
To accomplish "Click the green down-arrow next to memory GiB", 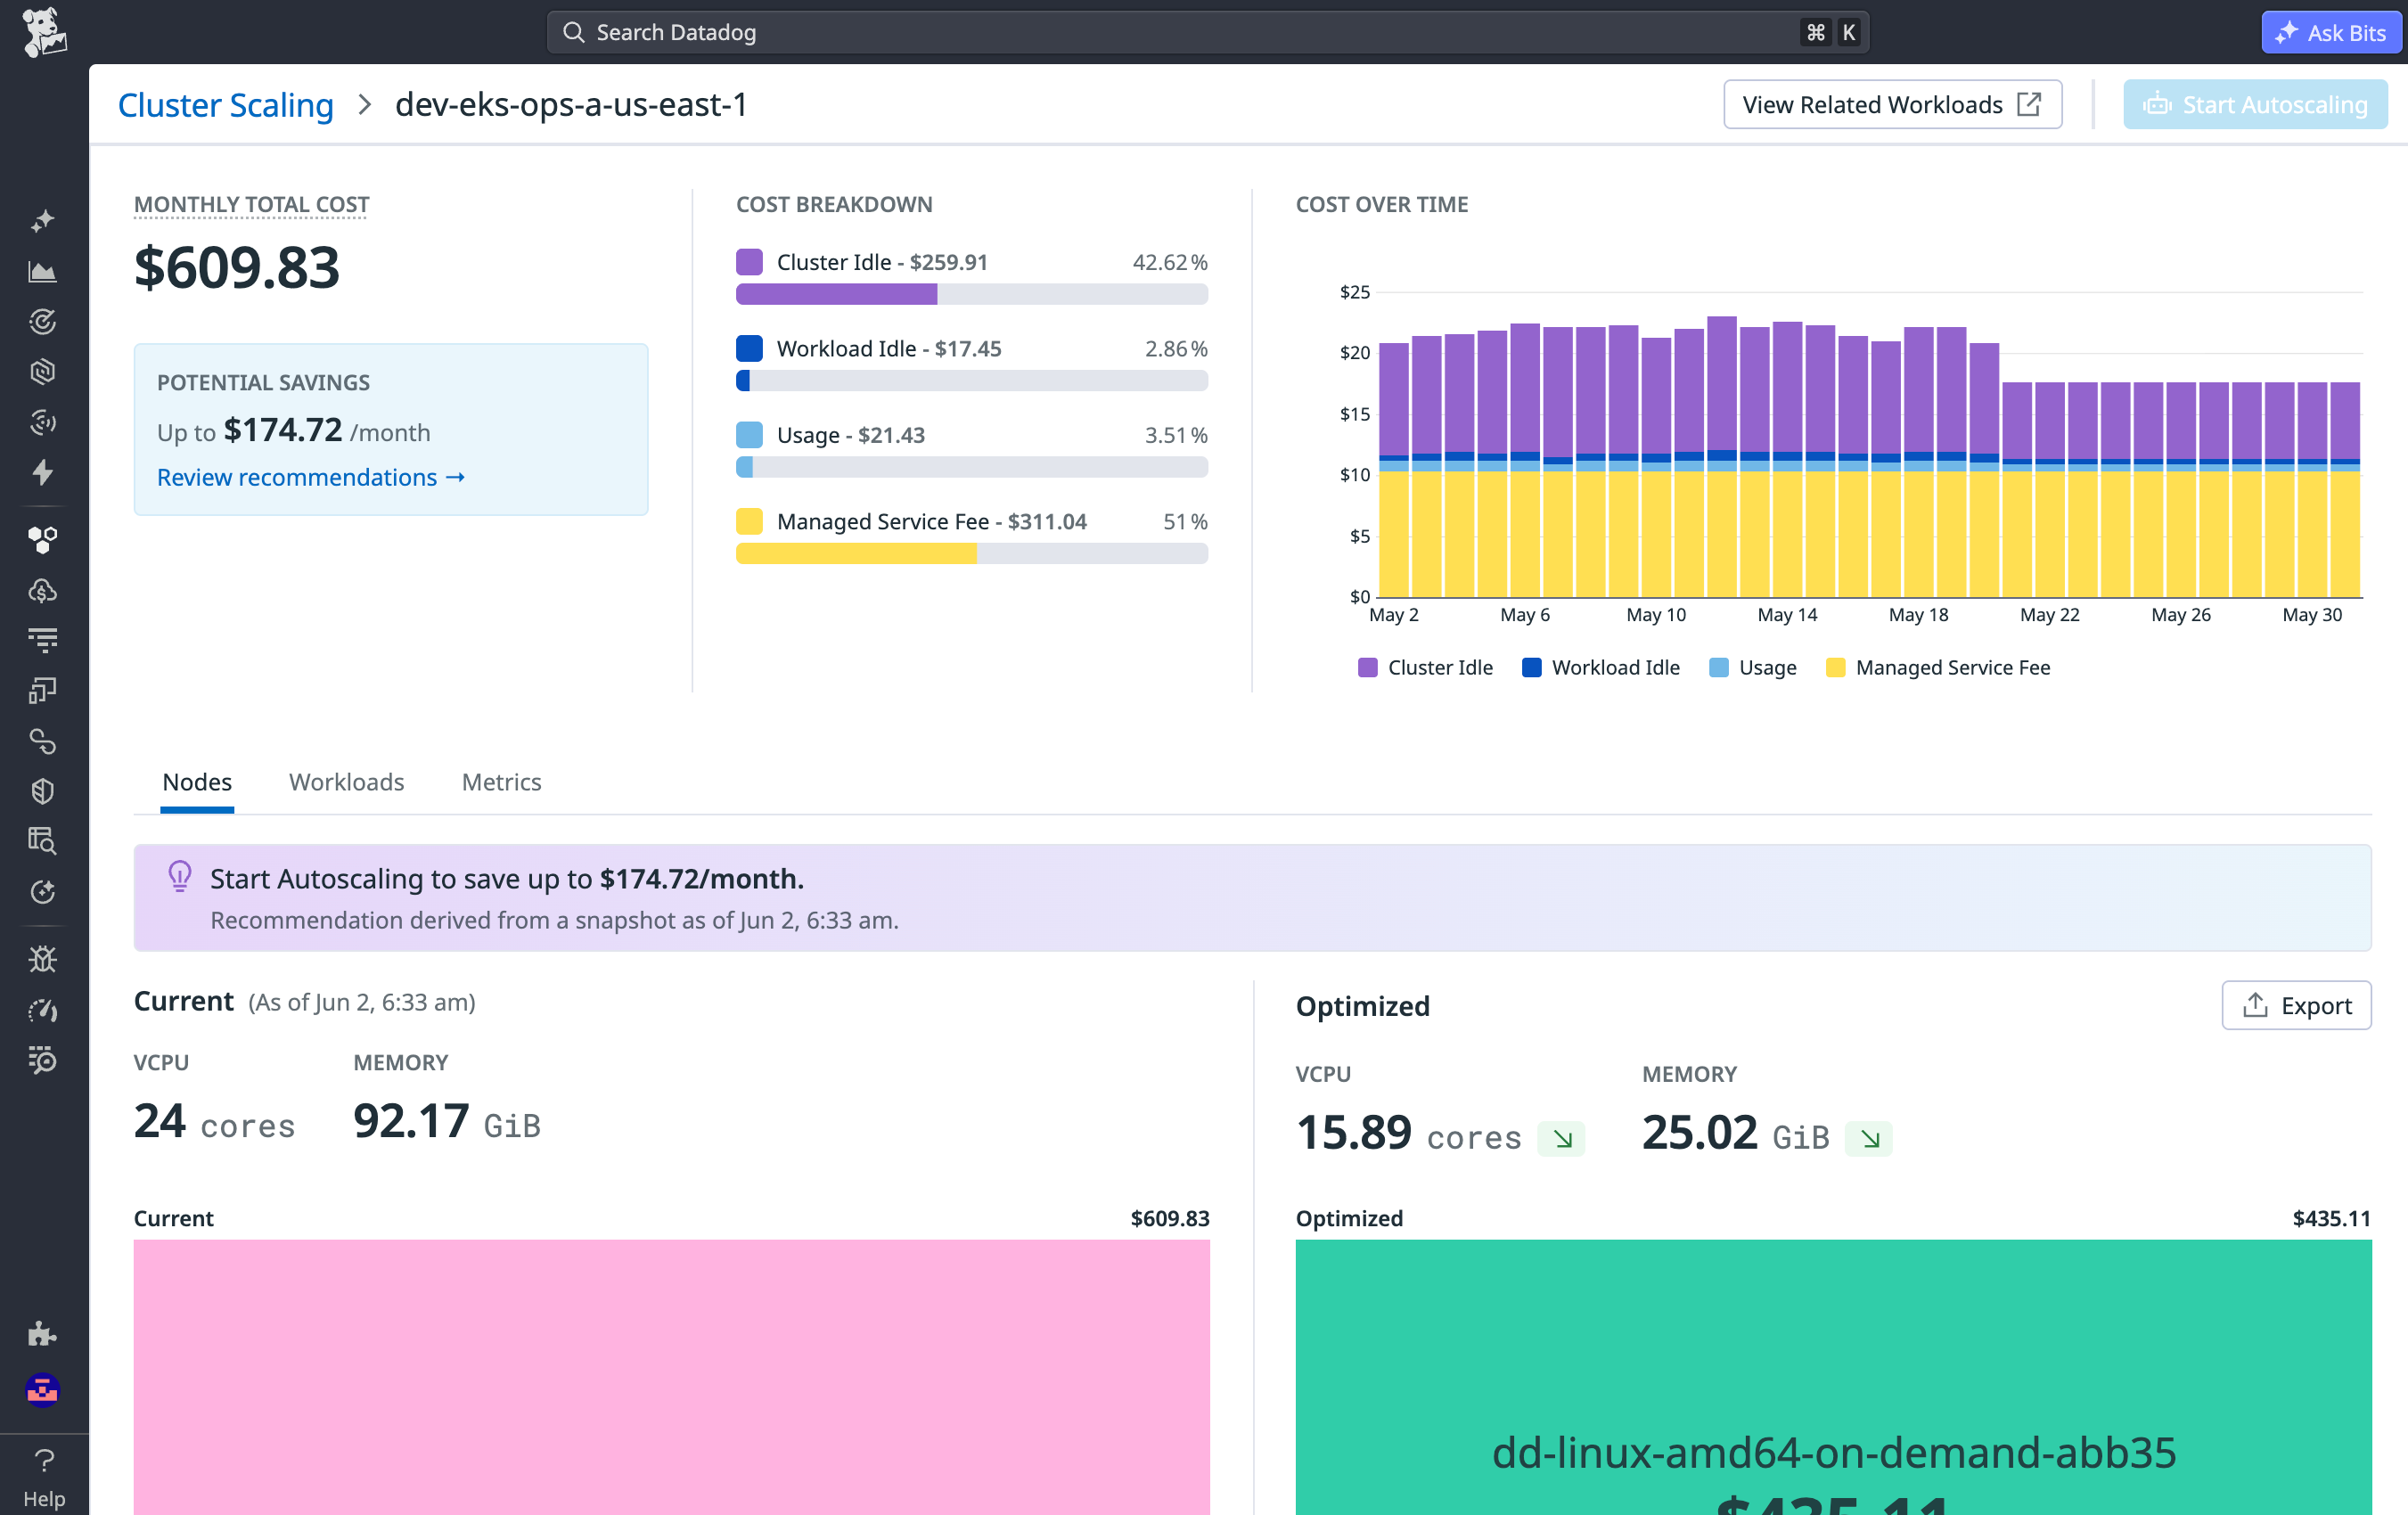I will click(1869, 1139).
